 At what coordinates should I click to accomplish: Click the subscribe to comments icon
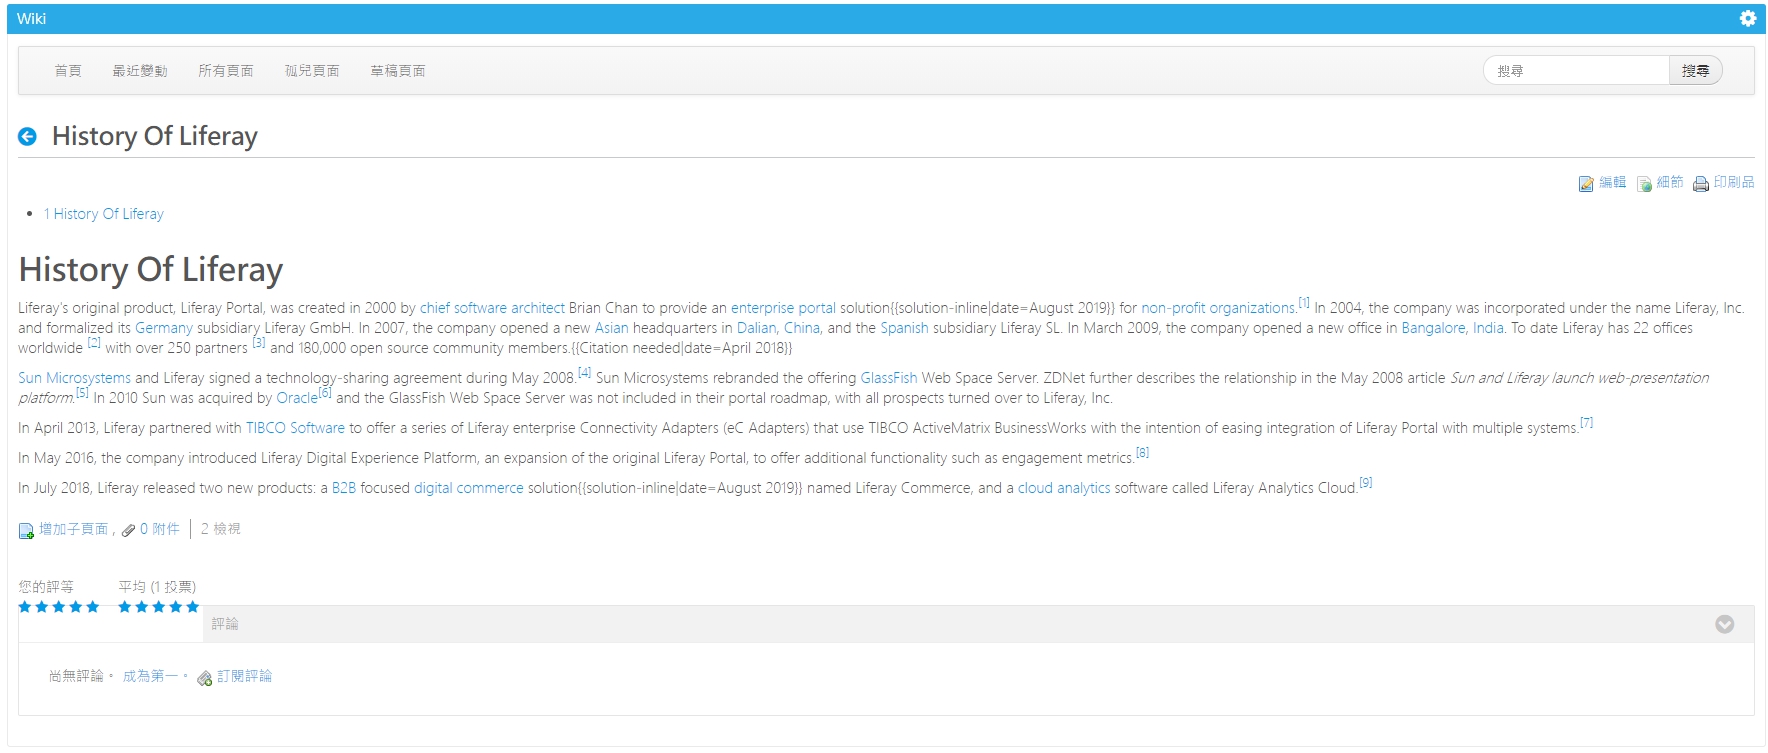[x=205, y=678]
